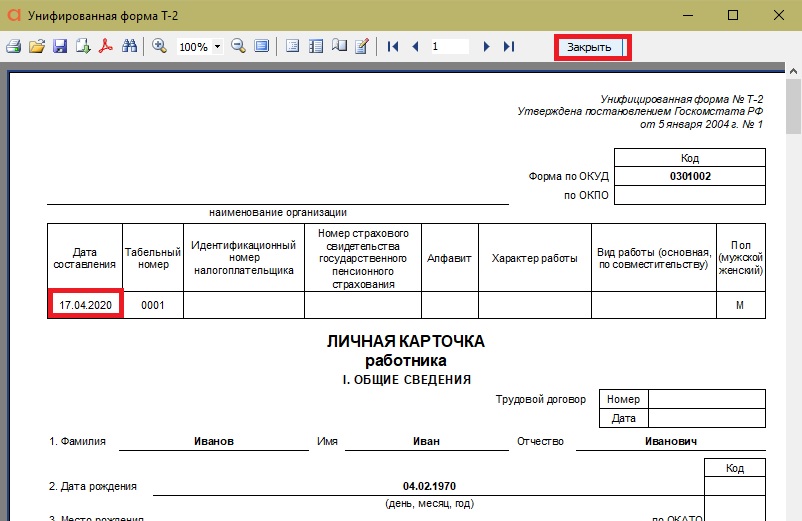Click the Форма по ОКУД label
This screenshot has height=521, width=802.
pyautogui.click(x=568, y=176)
